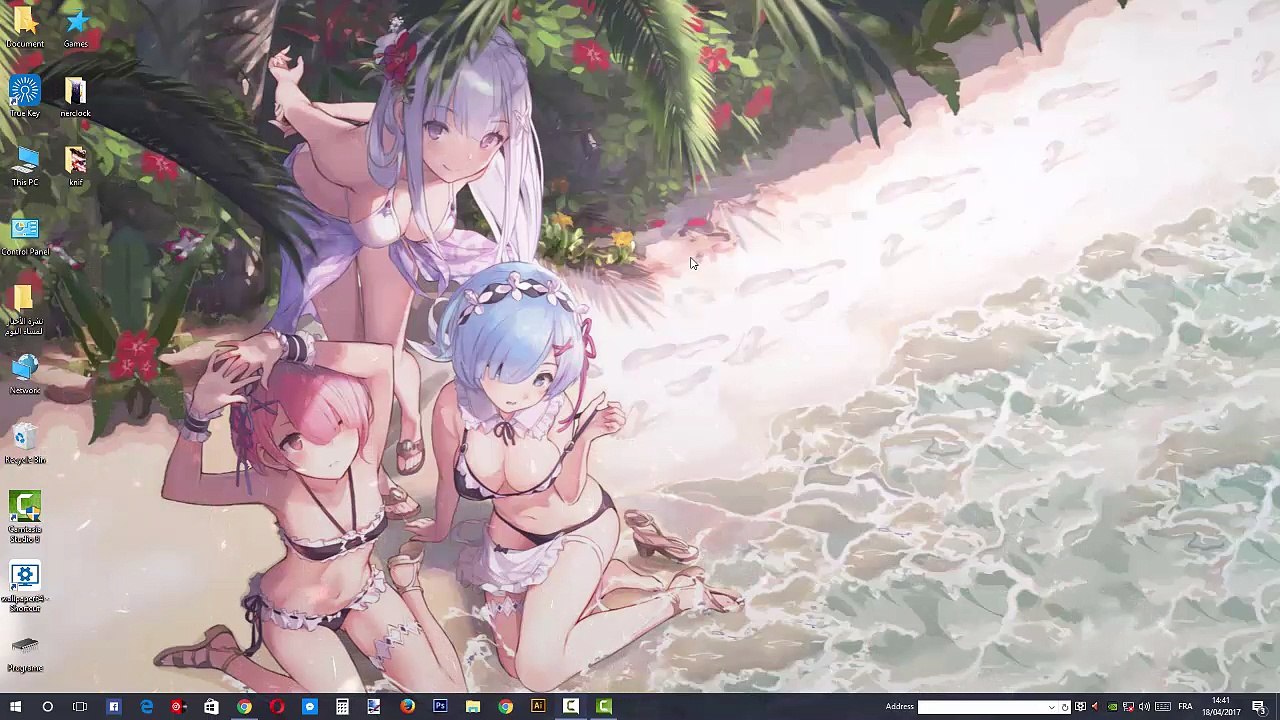Open File Explorer from the taskbar

coord(473,706)
